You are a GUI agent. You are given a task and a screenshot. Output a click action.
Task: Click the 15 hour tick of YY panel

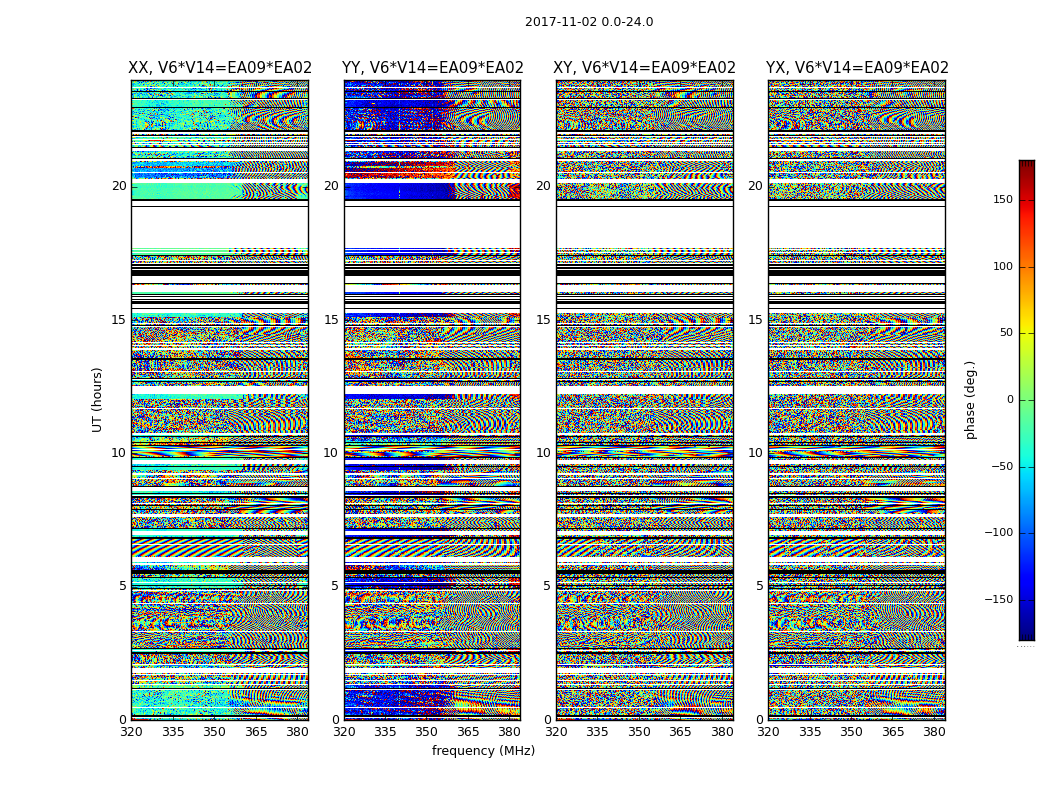331,320
